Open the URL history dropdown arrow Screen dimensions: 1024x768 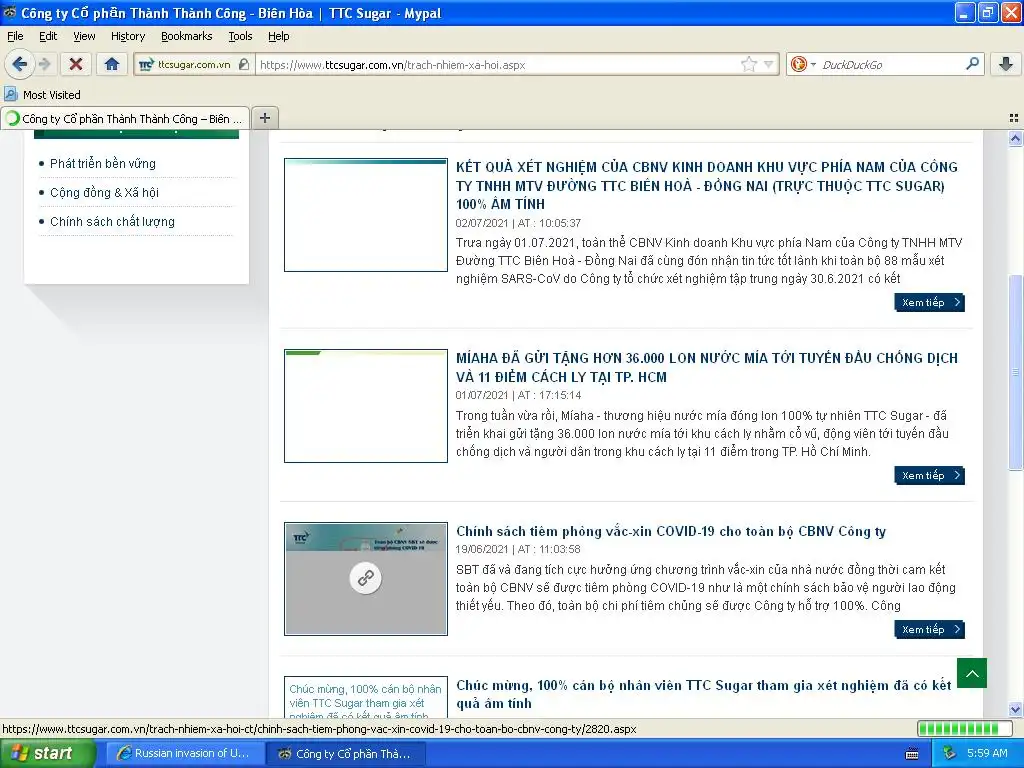click(769, 64)
